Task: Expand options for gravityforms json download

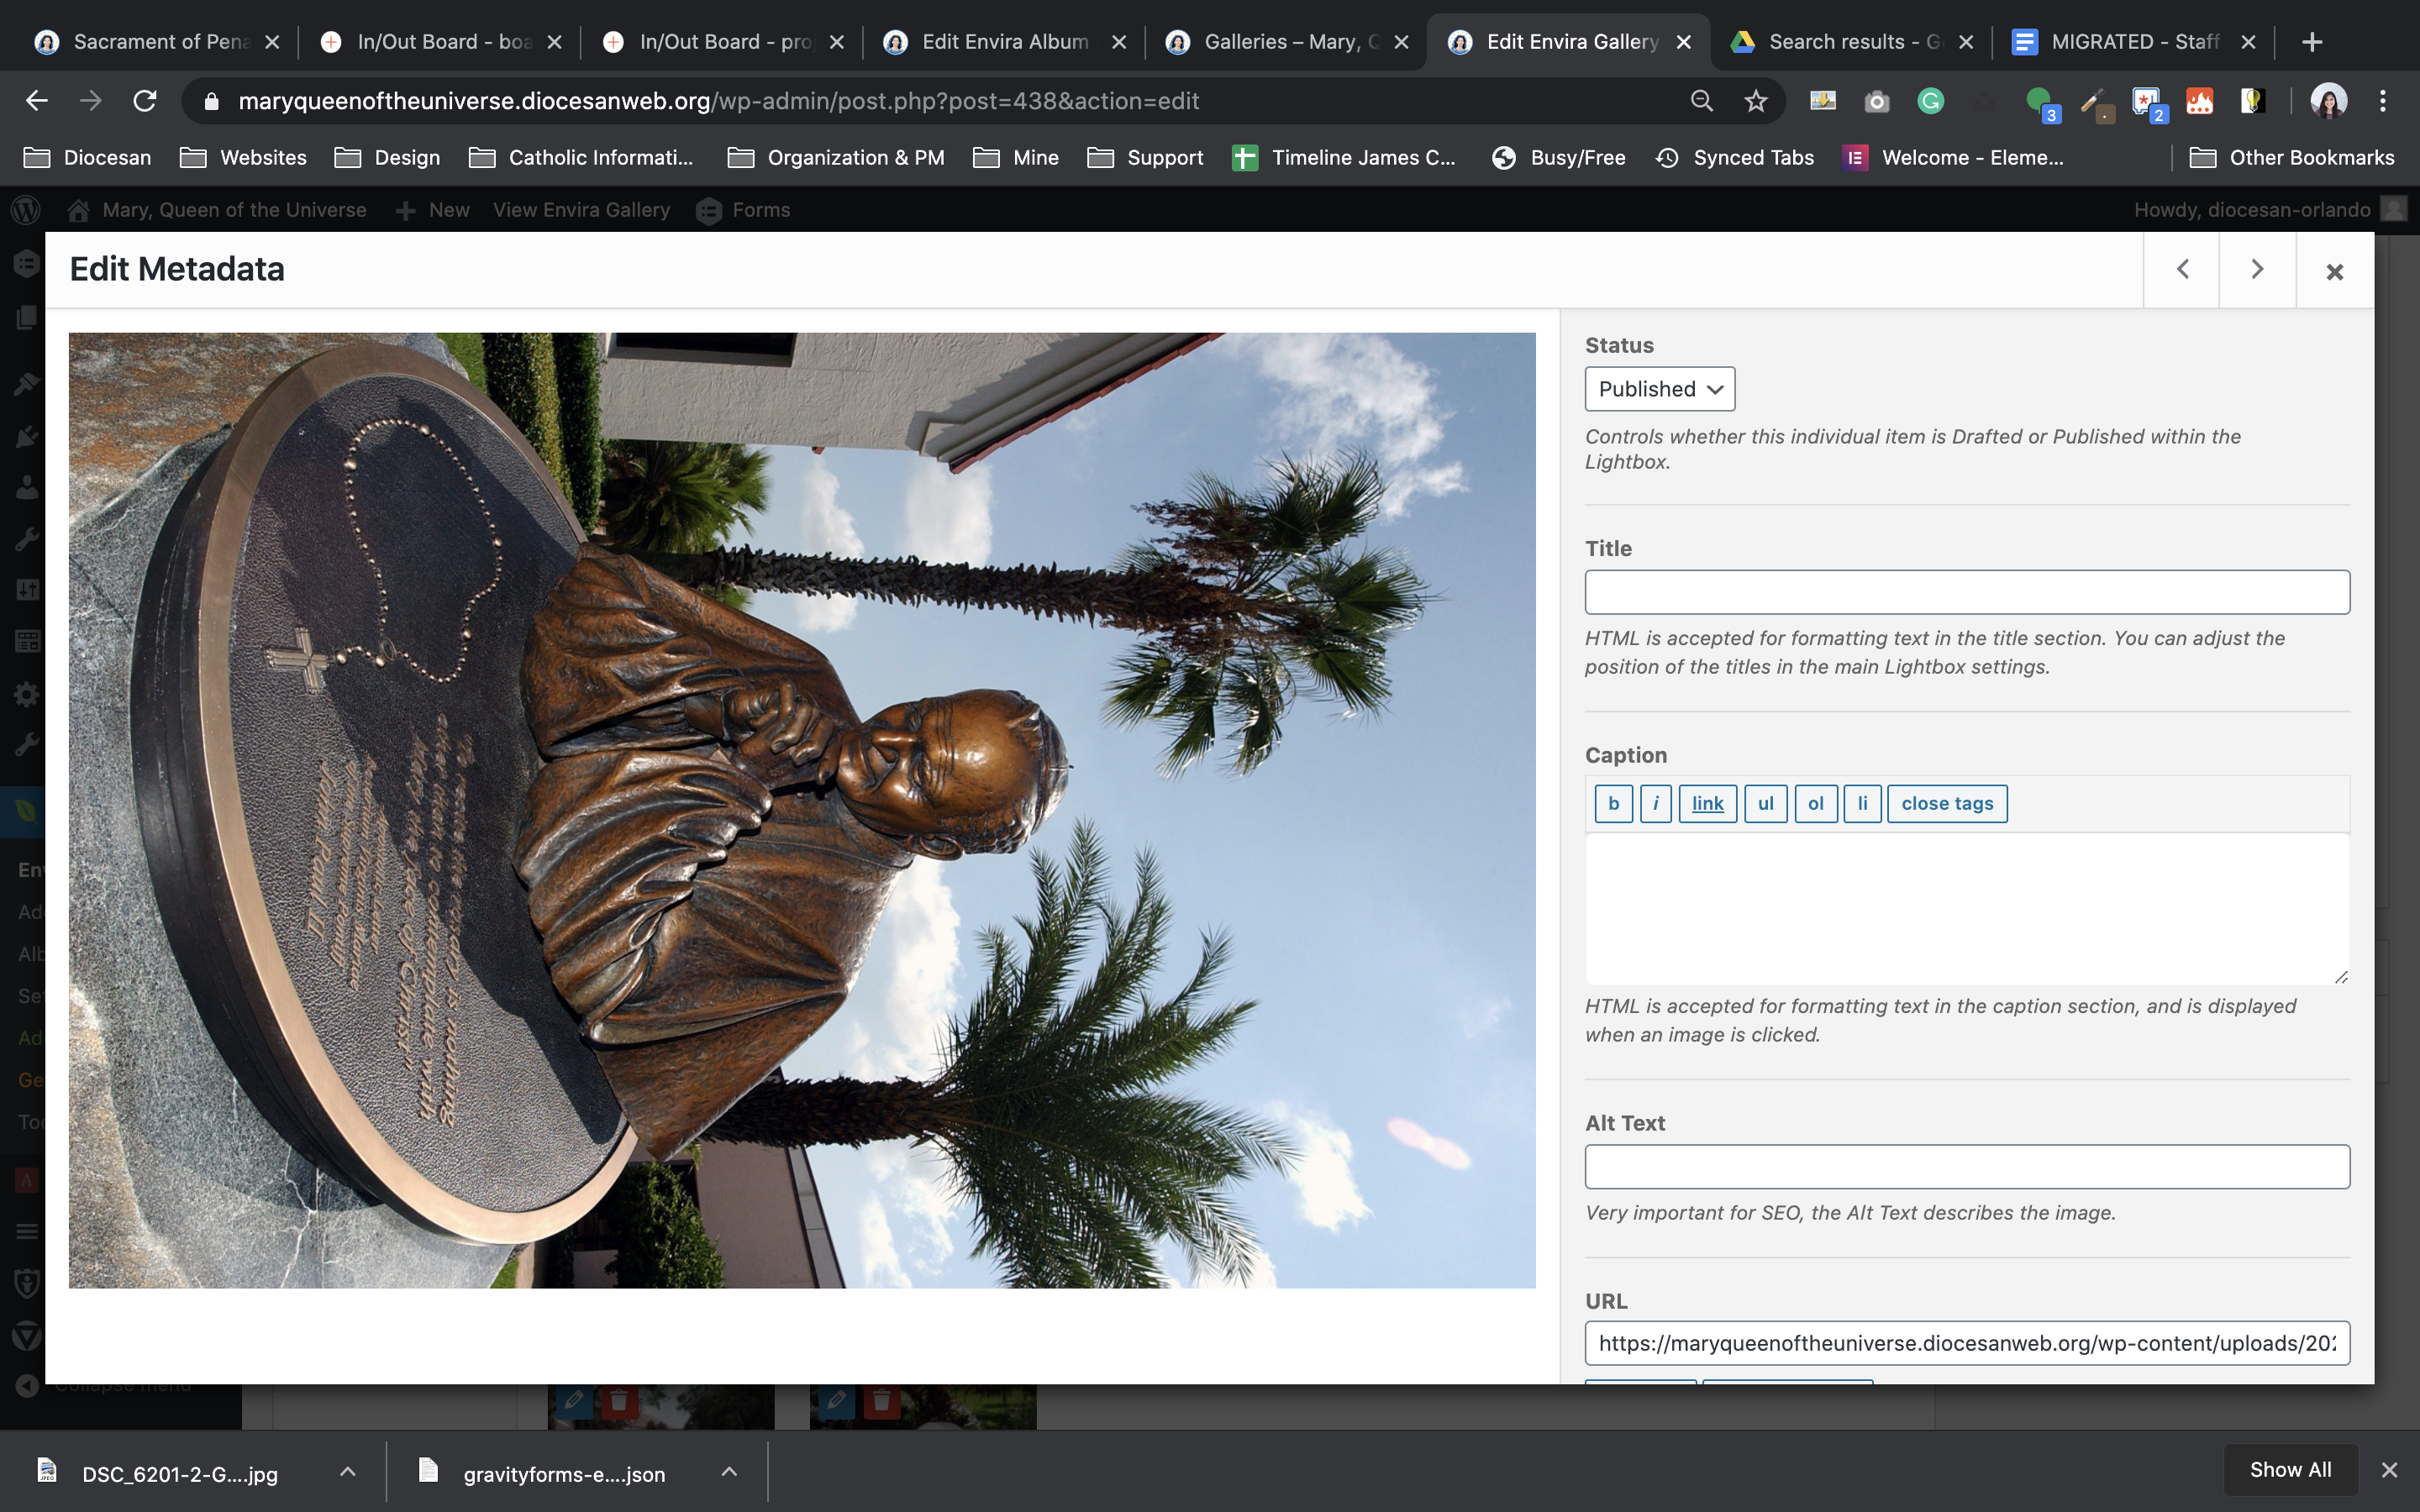Action: click(x=729, y=1472)
